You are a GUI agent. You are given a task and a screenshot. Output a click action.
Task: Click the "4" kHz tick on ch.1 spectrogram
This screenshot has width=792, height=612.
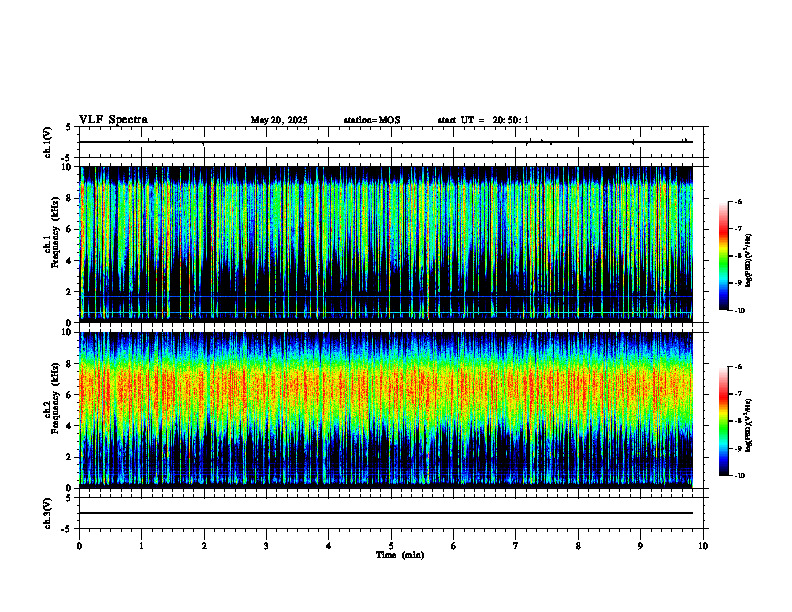(70, 261)
